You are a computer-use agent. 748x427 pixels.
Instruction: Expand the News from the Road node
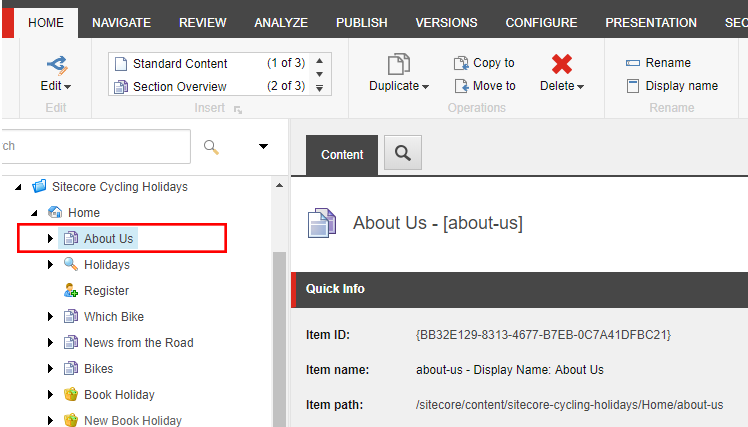point(50,343)
